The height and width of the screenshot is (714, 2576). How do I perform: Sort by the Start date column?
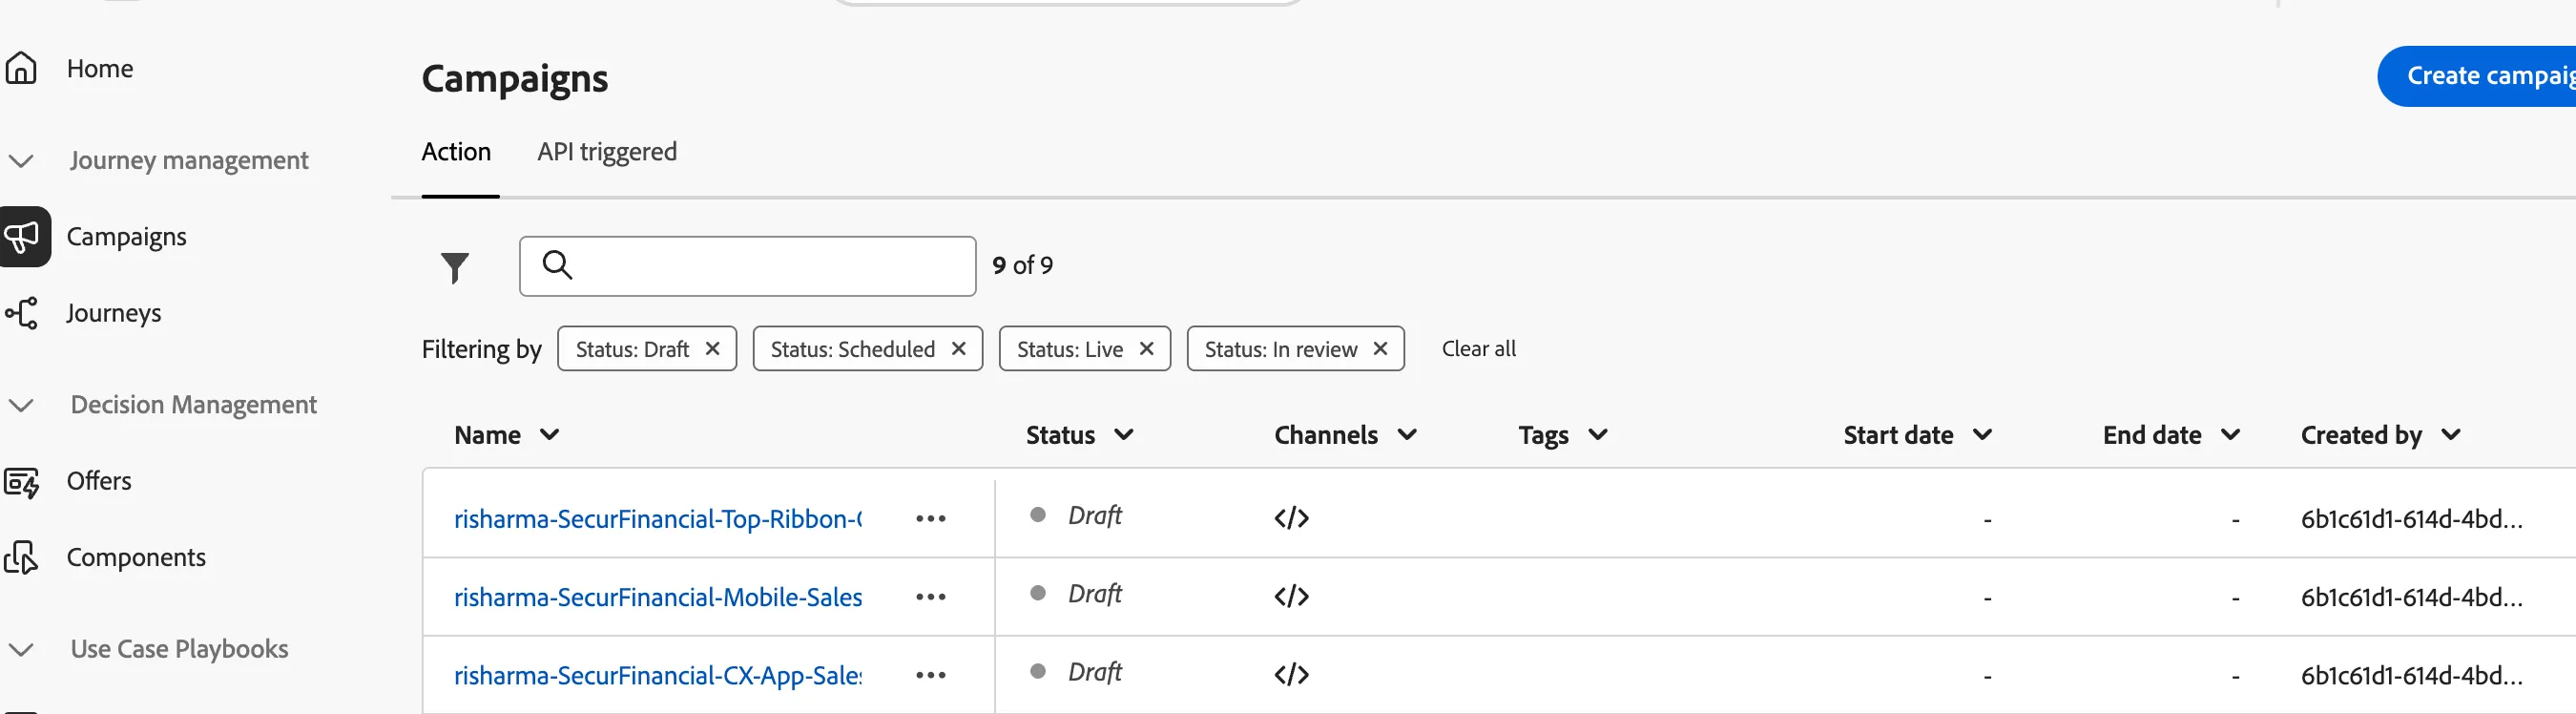tap(1919, 435)
